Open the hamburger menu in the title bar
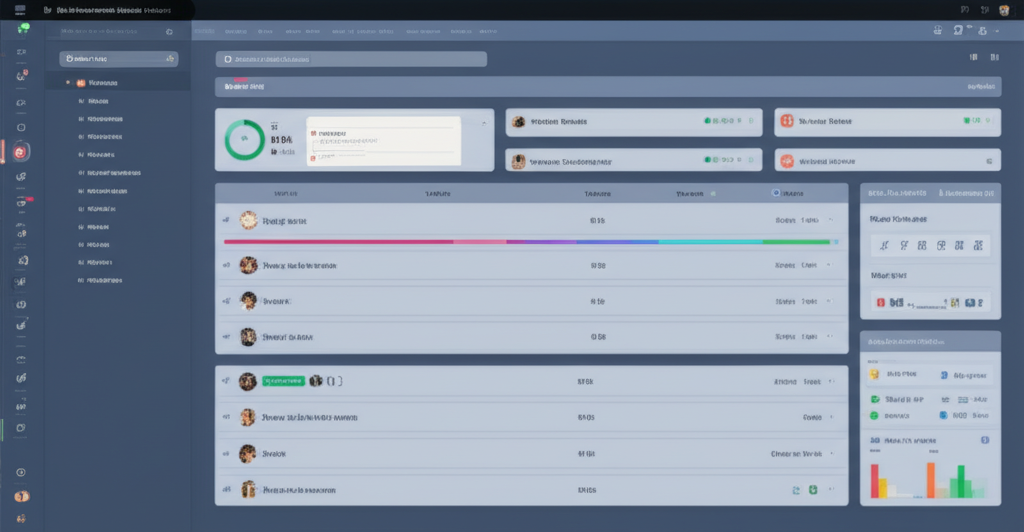 [20, 10]
